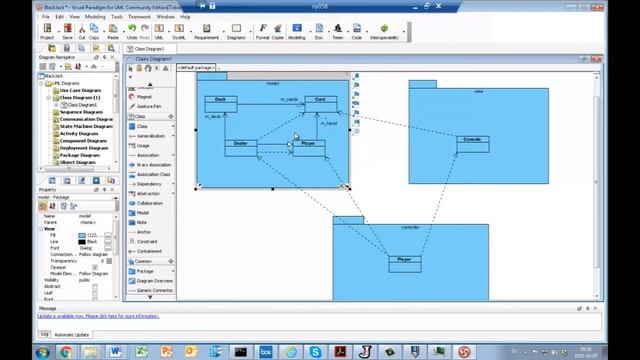640x360 pixels.
Task: Open the Association tool variants arrow
Action: pos(173,155)
